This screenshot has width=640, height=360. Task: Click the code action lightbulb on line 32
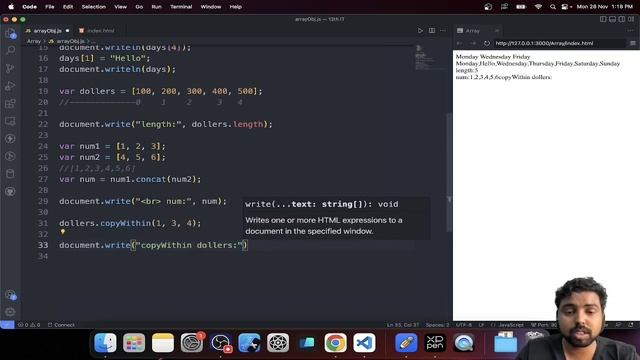(62, 232)
